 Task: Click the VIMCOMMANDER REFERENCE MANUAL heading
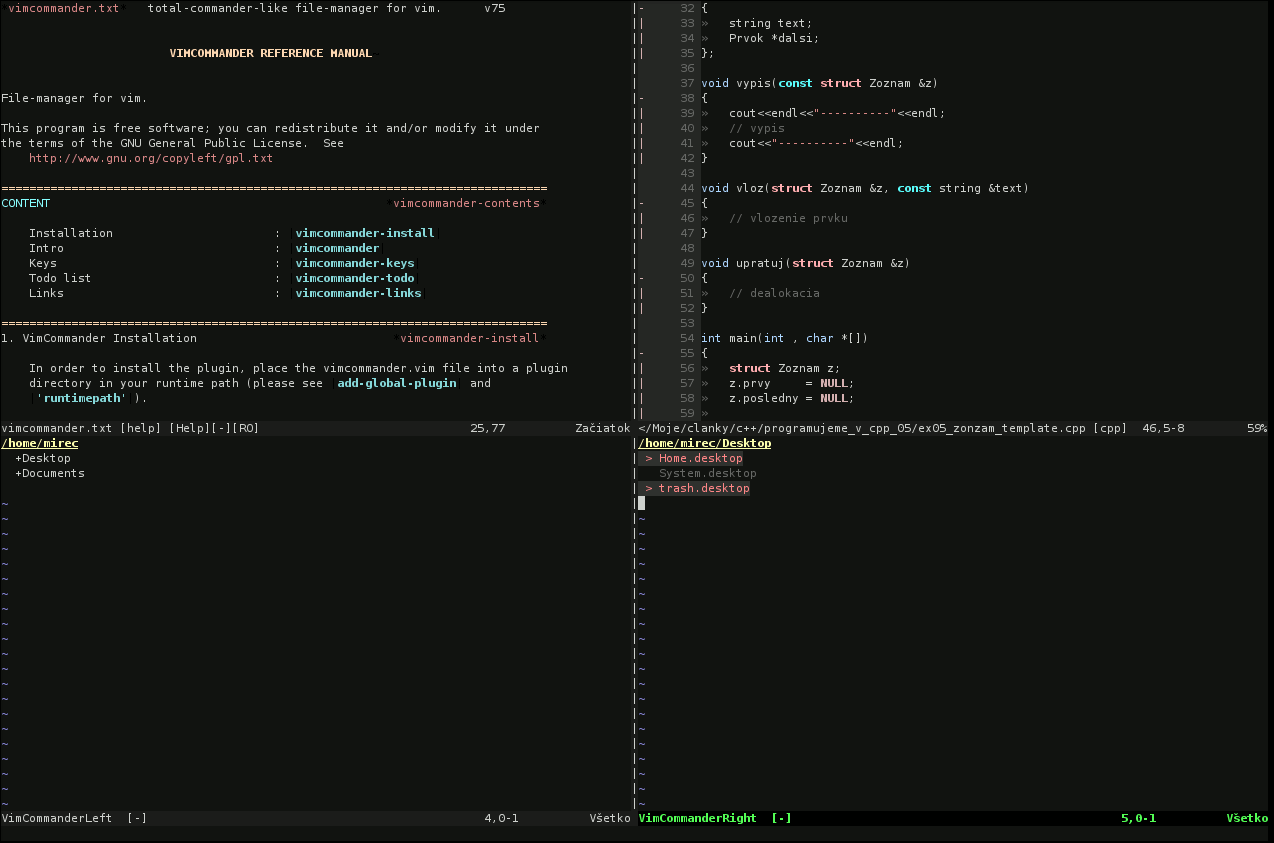[271, 53]
